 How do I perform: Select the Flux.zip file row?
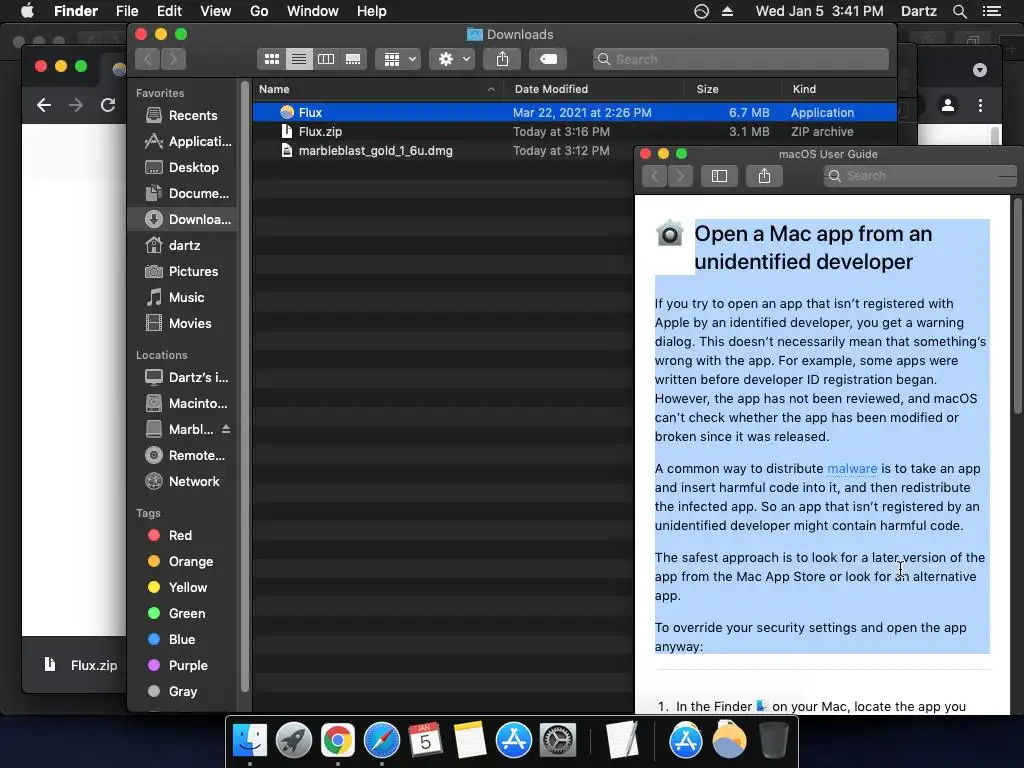(x=575, y=132)
